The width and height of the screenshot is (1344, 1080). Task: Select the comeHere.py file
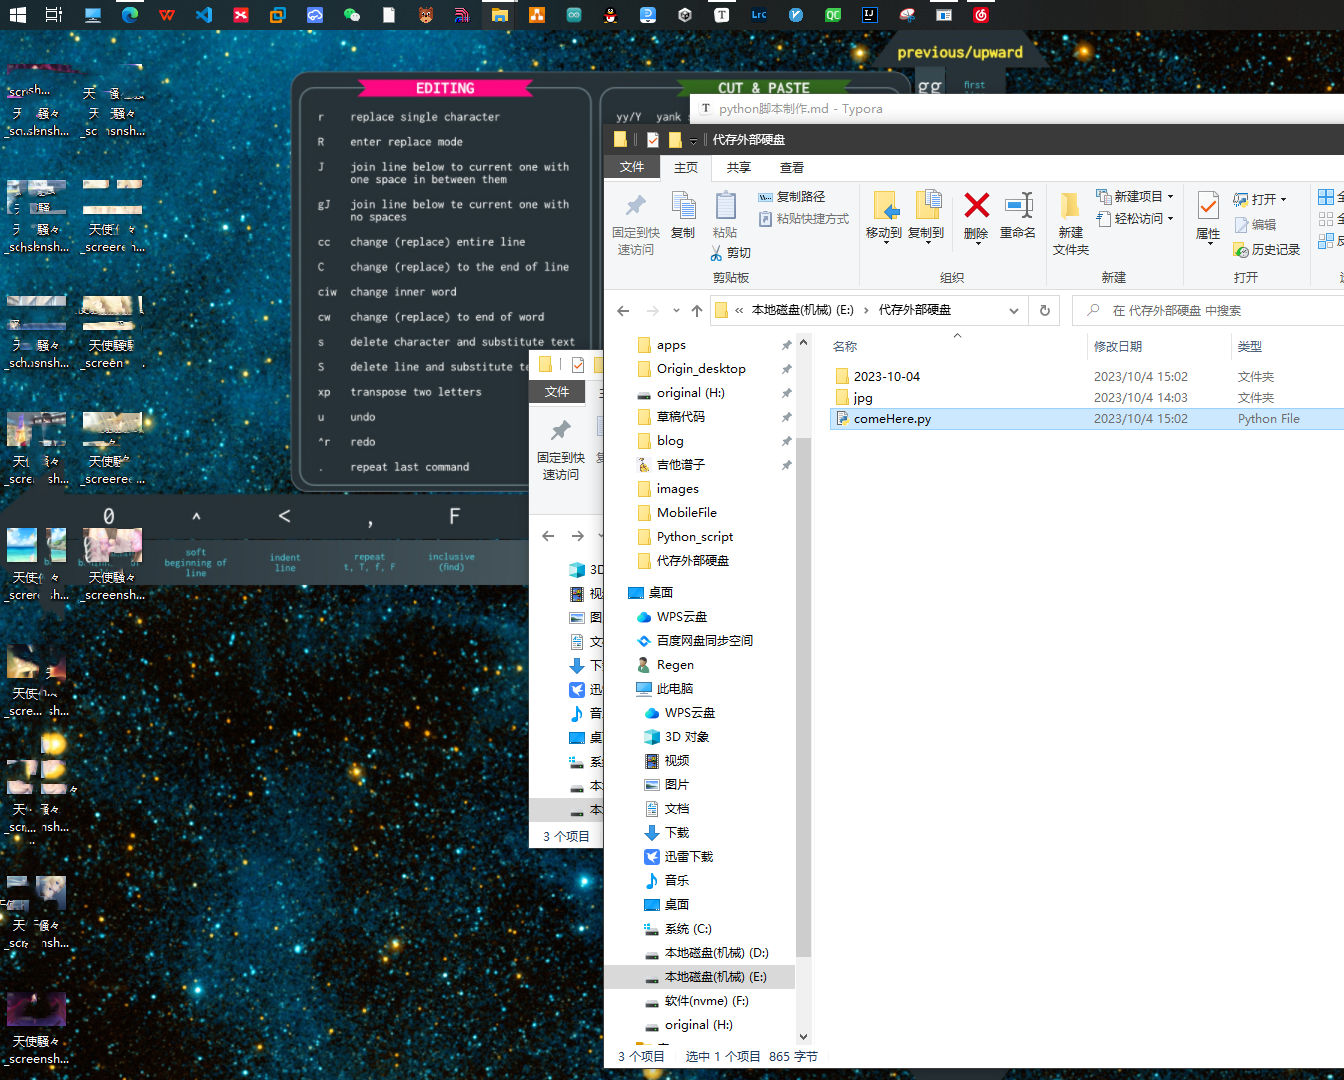point(892,419)
